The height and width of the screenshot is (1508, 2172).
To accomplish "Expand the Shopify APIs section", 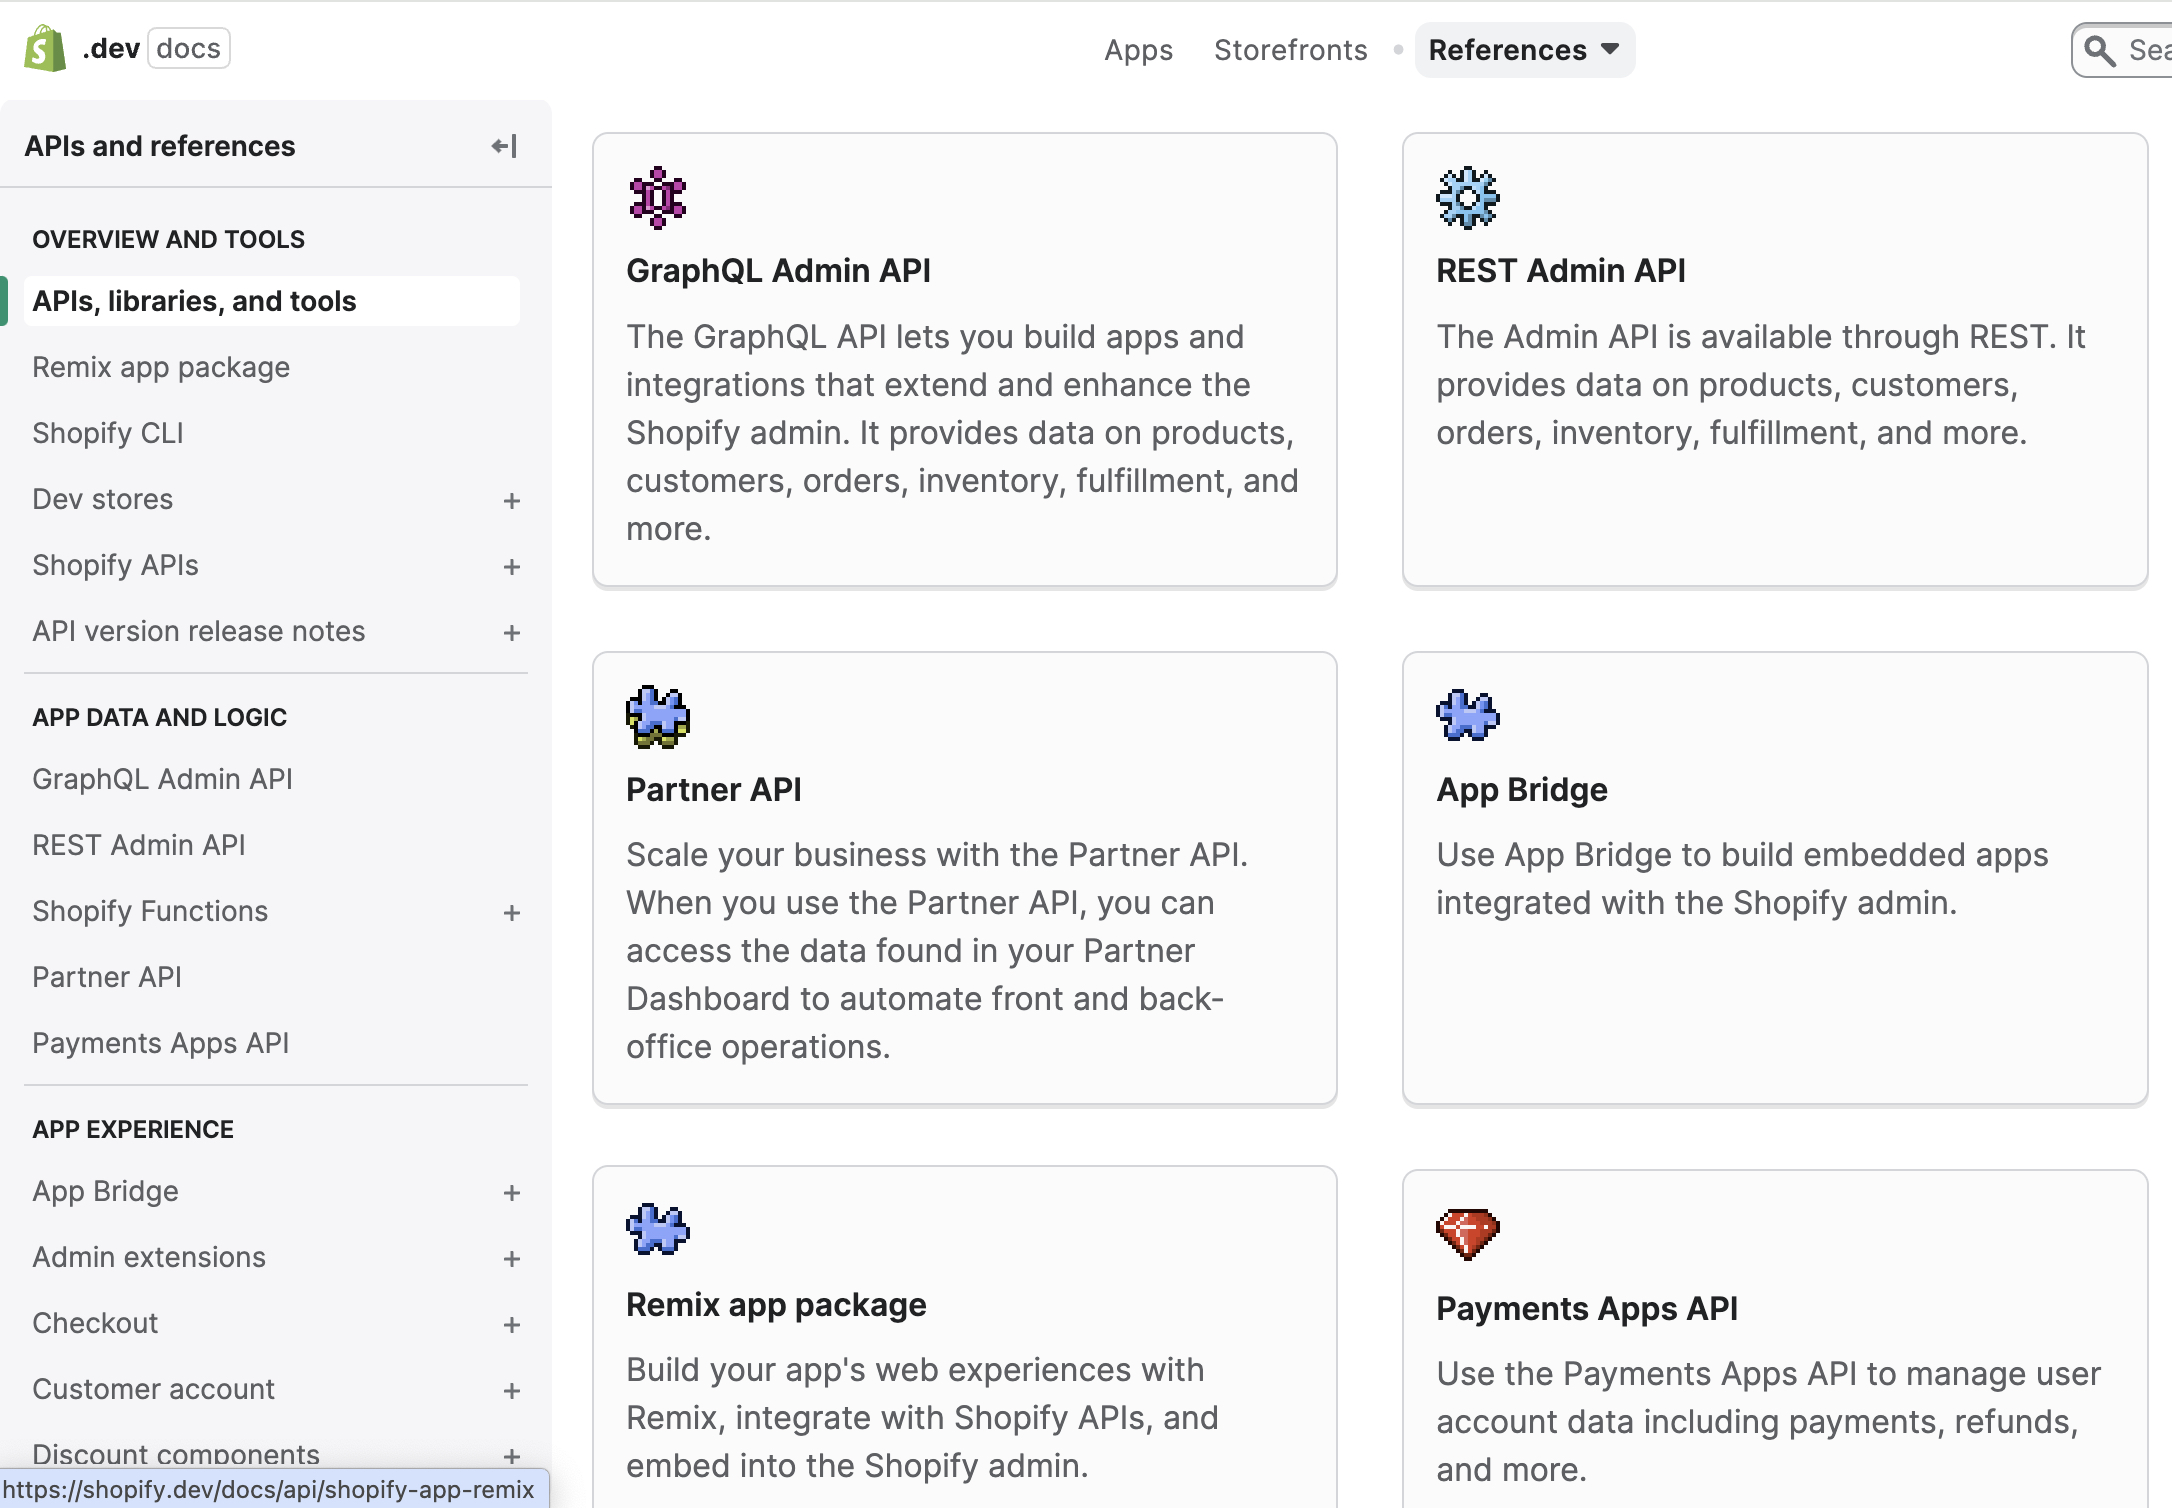I will [x=512, y=566].
